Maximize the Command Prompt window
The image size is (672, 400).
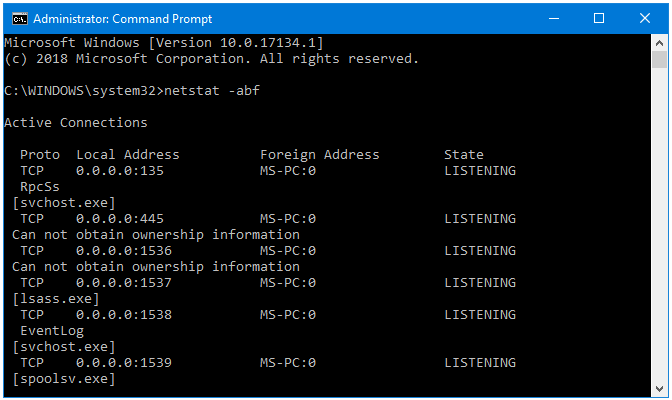coord(599,18)
